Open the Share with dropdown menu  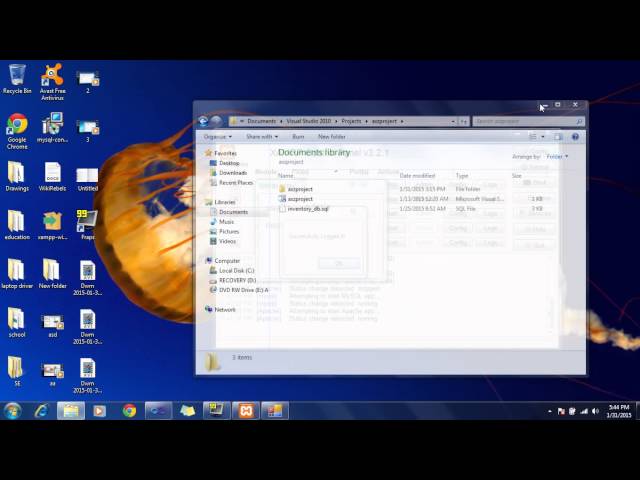coord(262,137)
